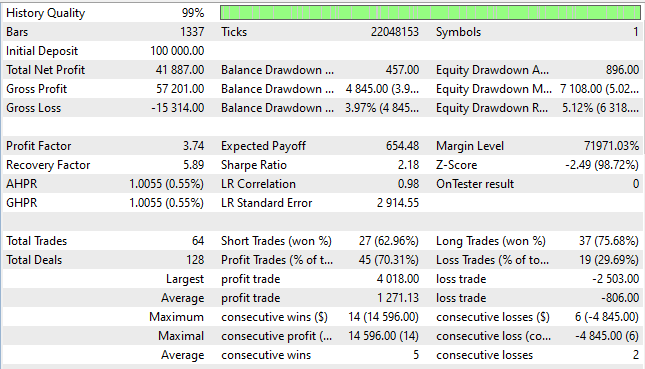Click consecutive loss value -4 845.00 (6)
Viewport: 645px width, 369px height.
coord(607,336)
